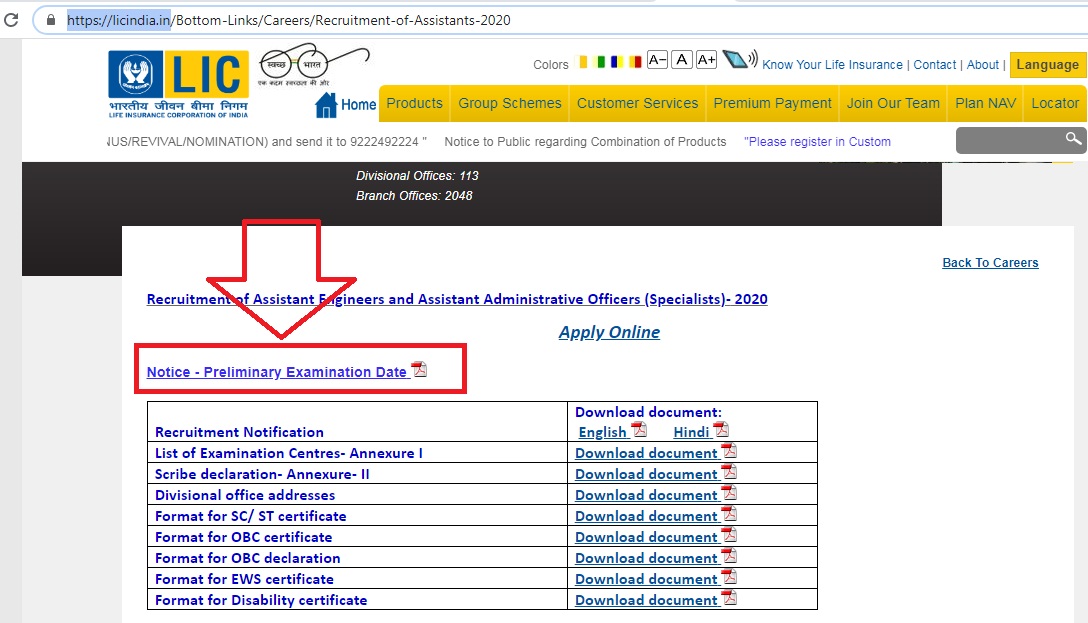The image size is (1088, 623).
Task: Click PDF icon in OBC certificate row
Action: pos(729,535)
